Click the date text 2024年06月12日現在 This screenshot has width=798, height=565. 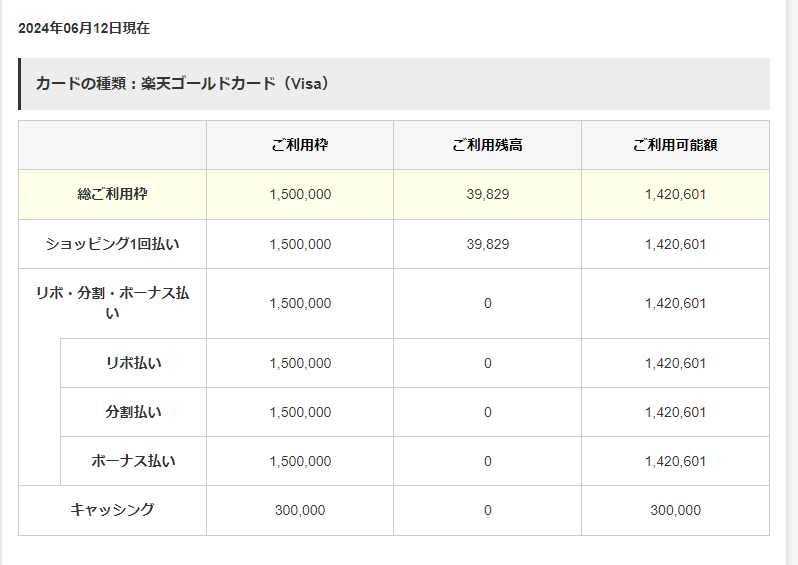tap(84, 28)
